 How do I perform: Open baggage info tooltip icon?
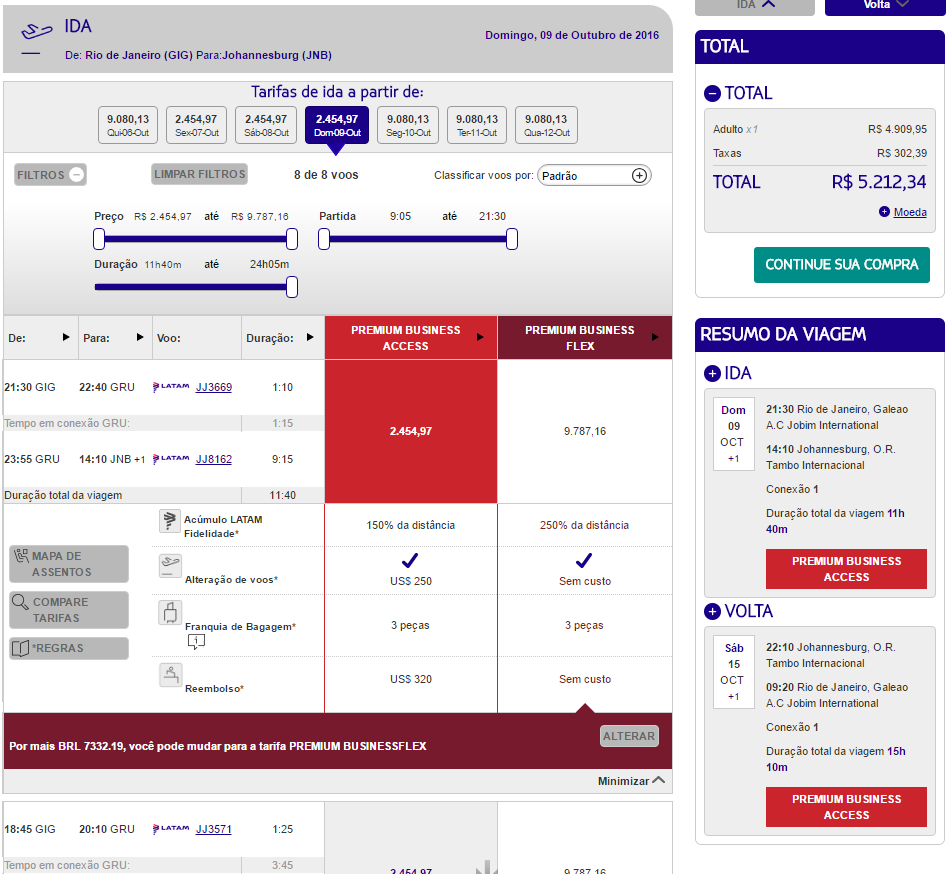[x=196, y=641]
